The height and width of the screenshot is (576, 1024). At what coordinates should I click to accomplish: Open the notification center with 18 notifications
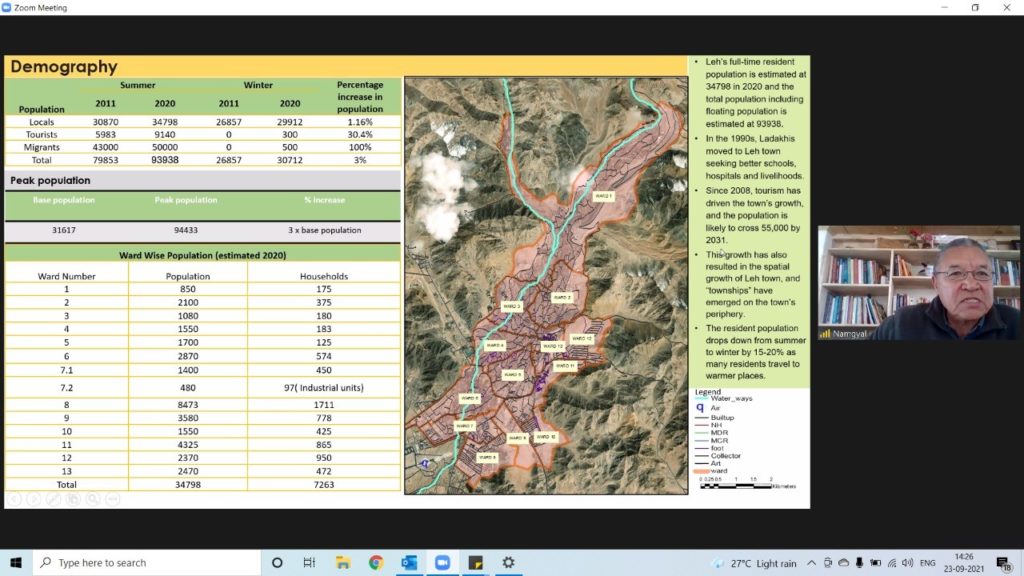pos(1004,563)
